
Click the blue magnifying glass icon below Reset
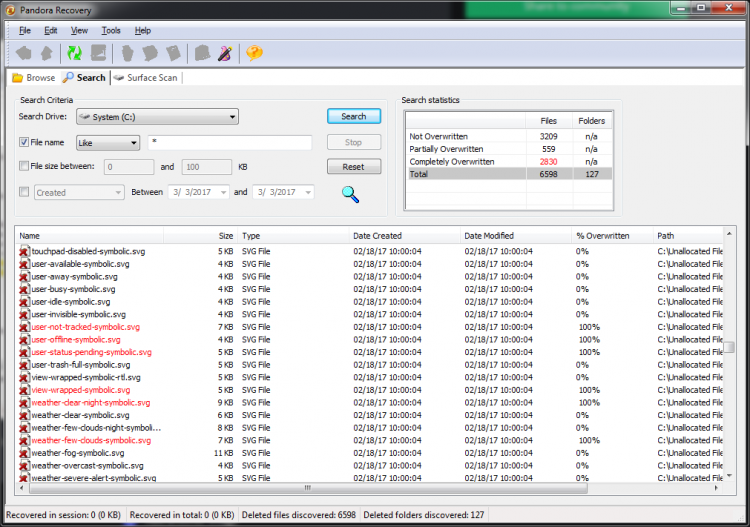pos(350,194)
